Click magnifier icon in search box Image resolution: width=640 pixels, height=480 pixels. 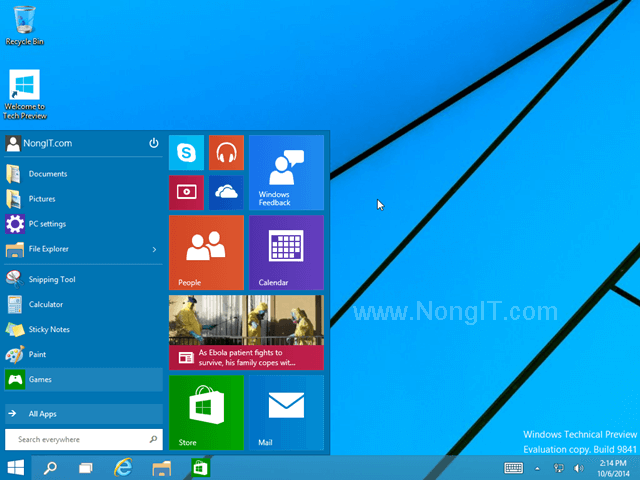pyautogui.click(x=153, y=439)
